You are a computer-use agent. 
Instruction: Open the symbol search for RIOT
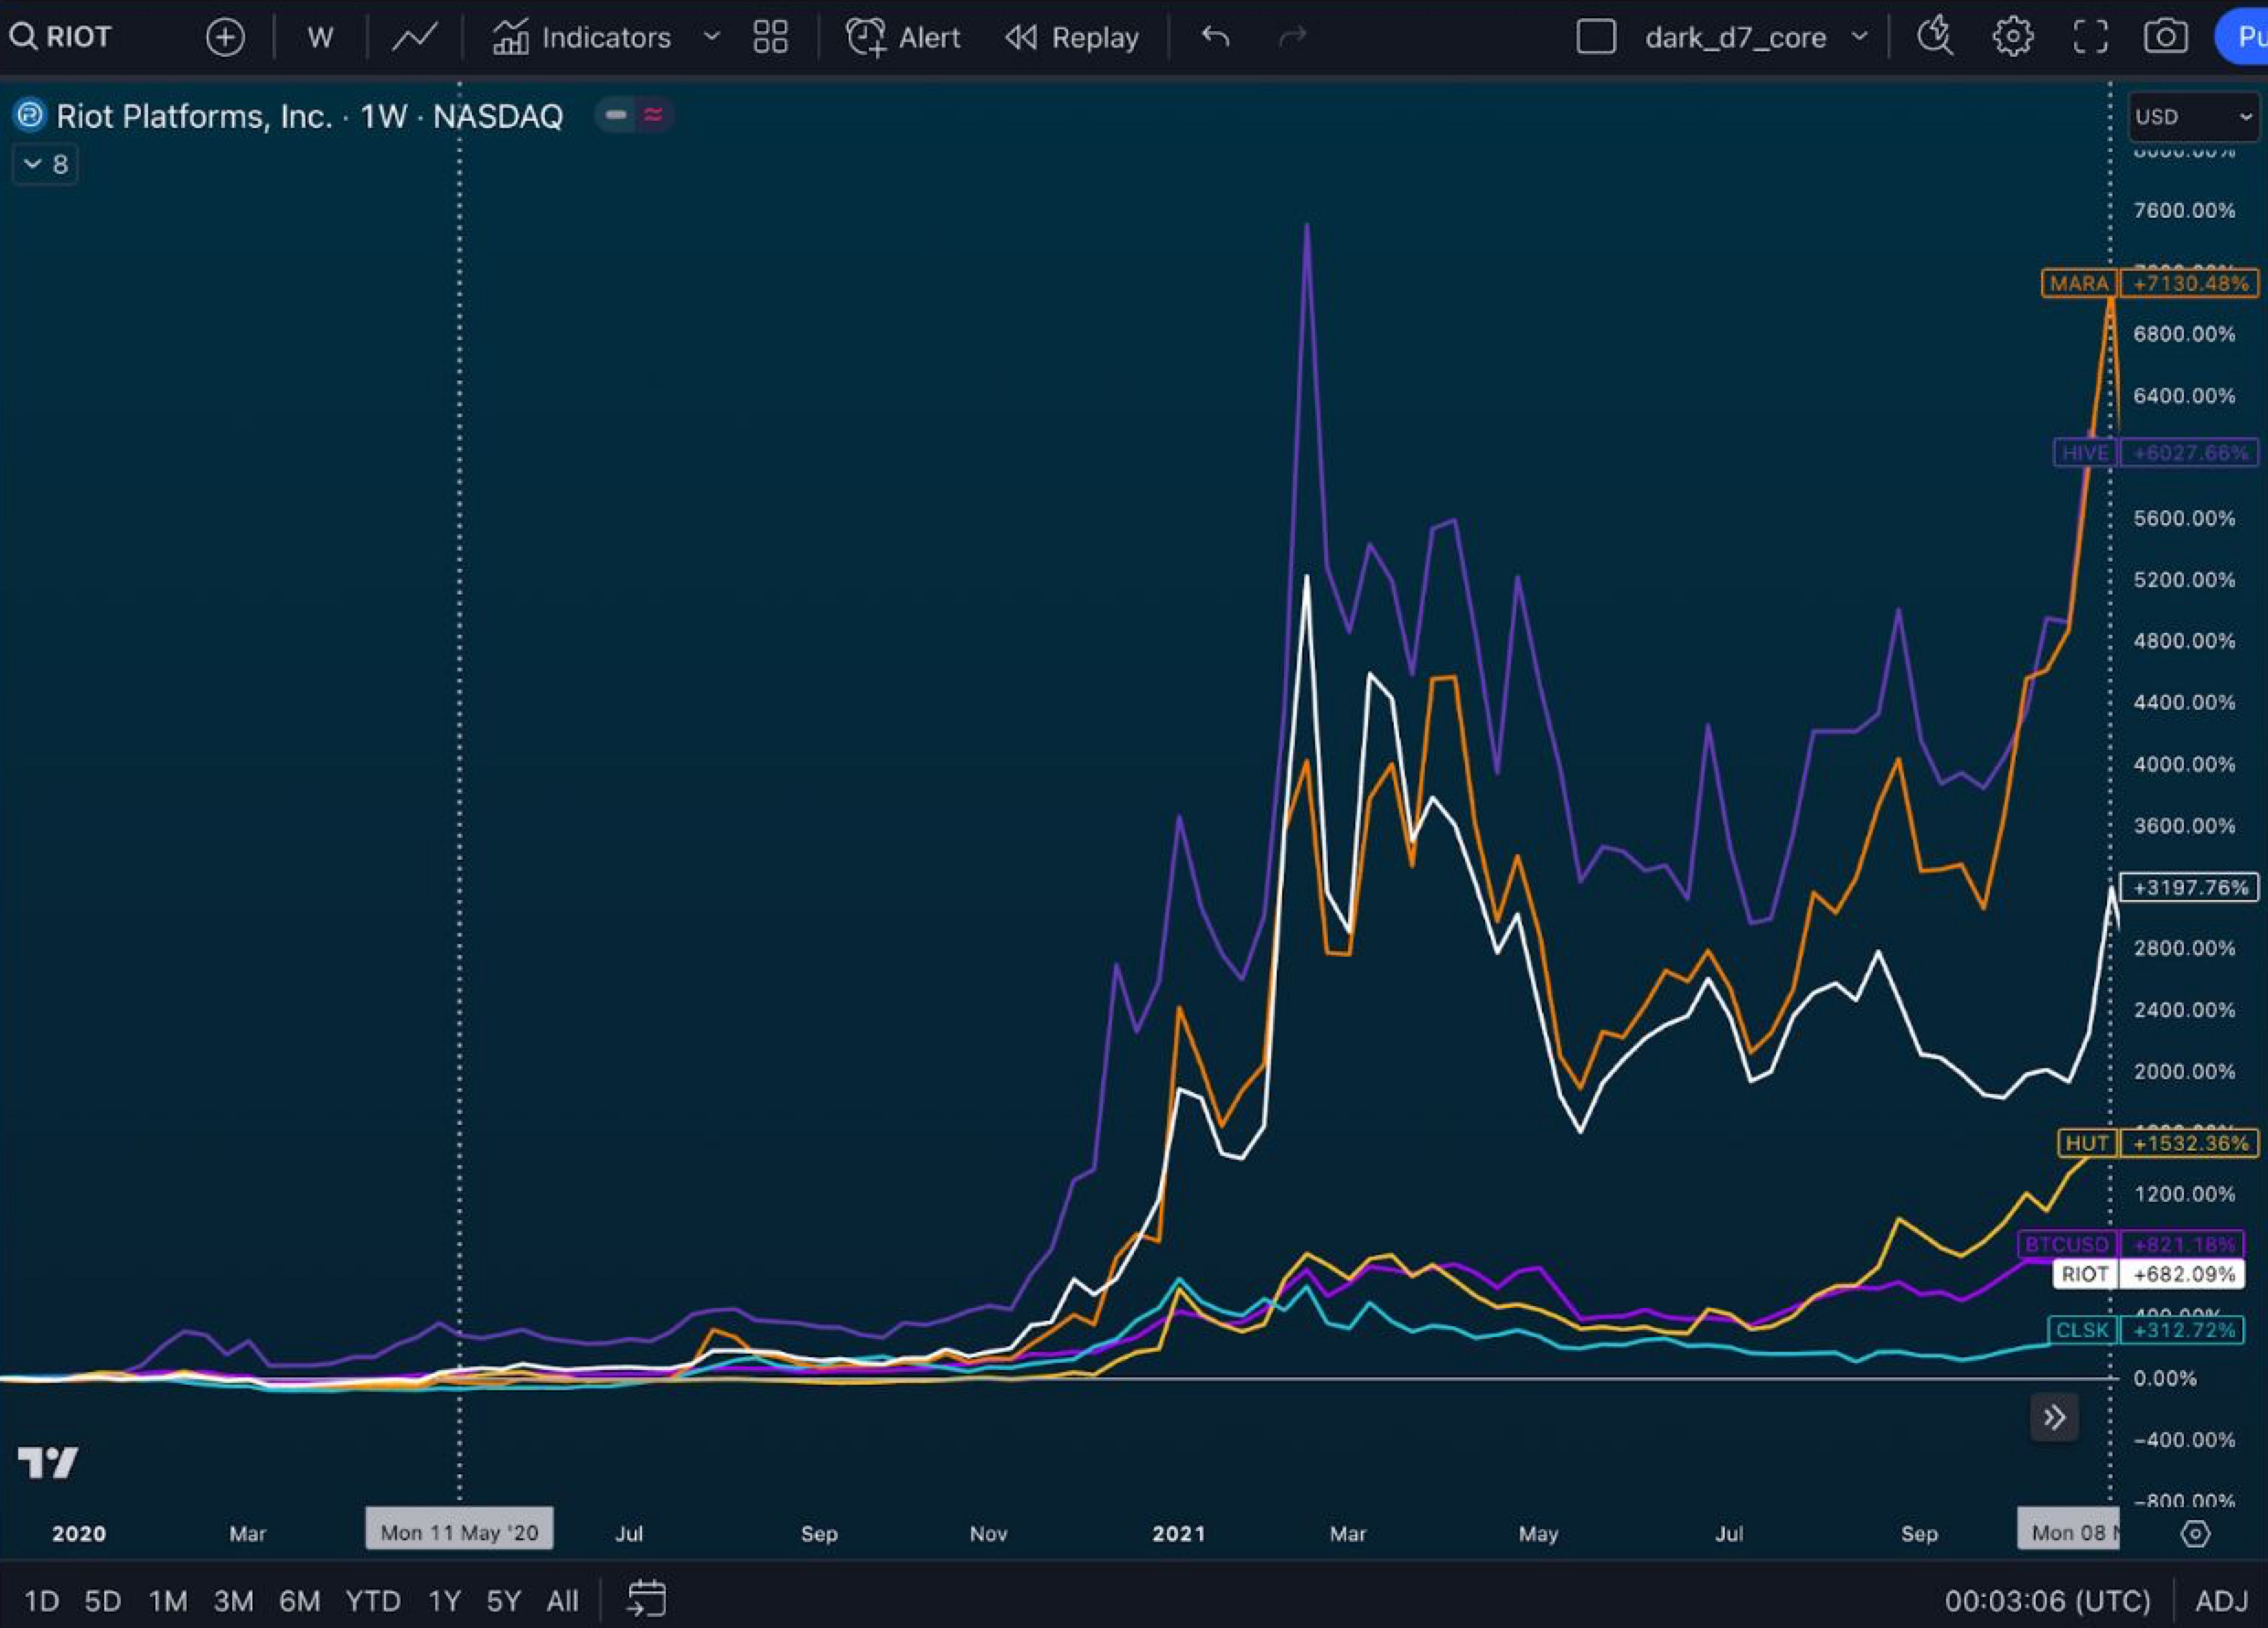tap(60, 36)
